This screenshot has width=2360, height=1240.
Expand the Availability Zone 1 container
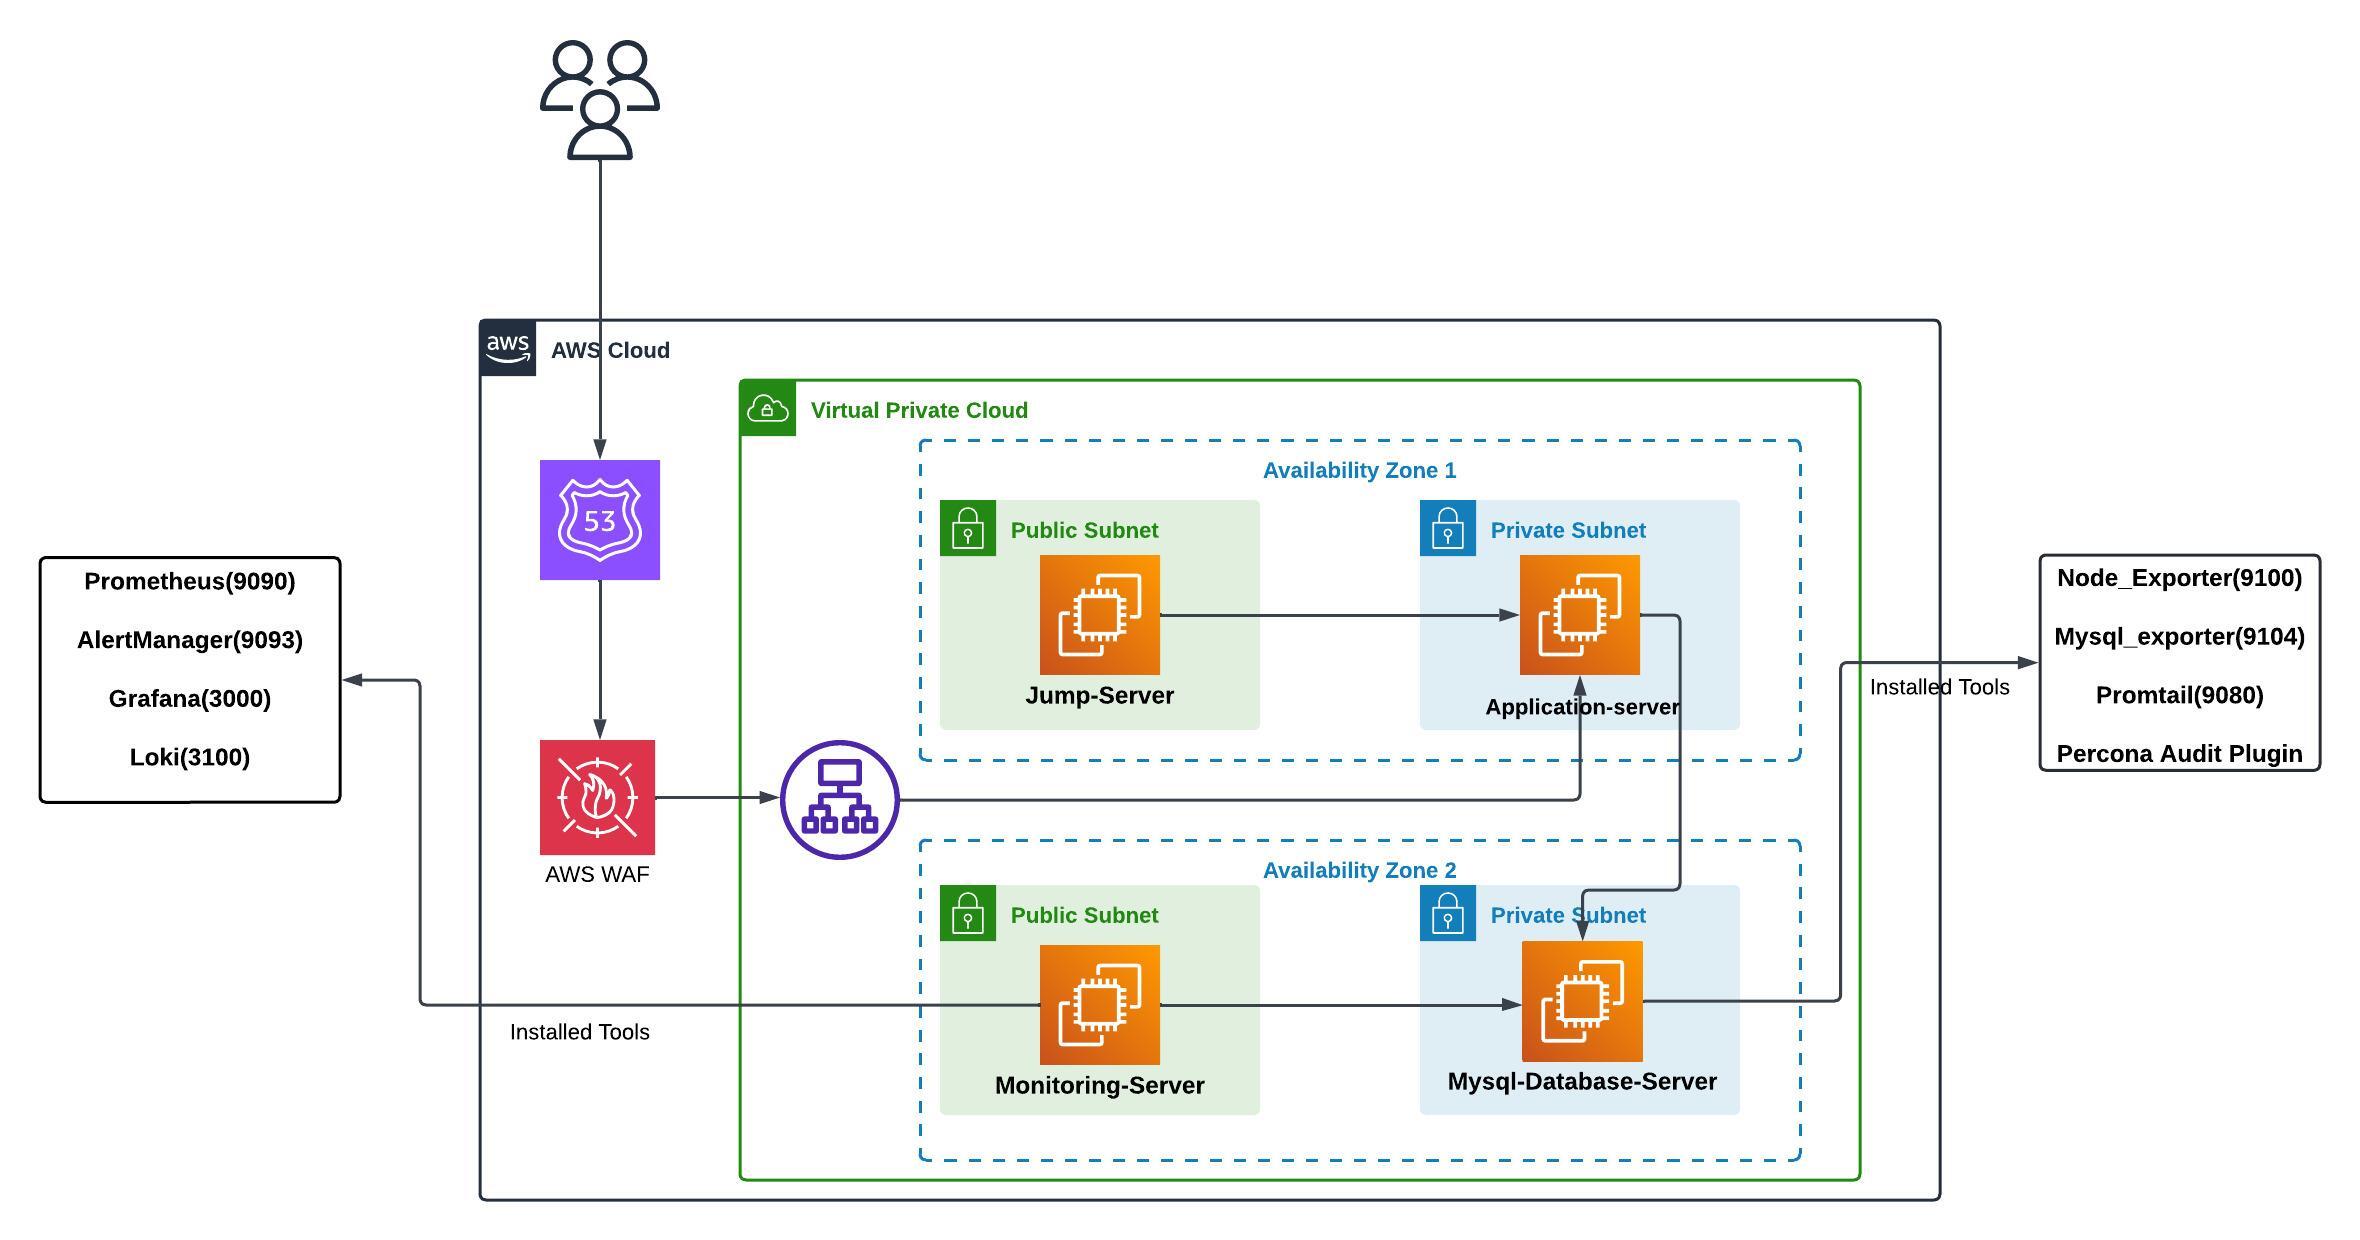click(1360, 469)
